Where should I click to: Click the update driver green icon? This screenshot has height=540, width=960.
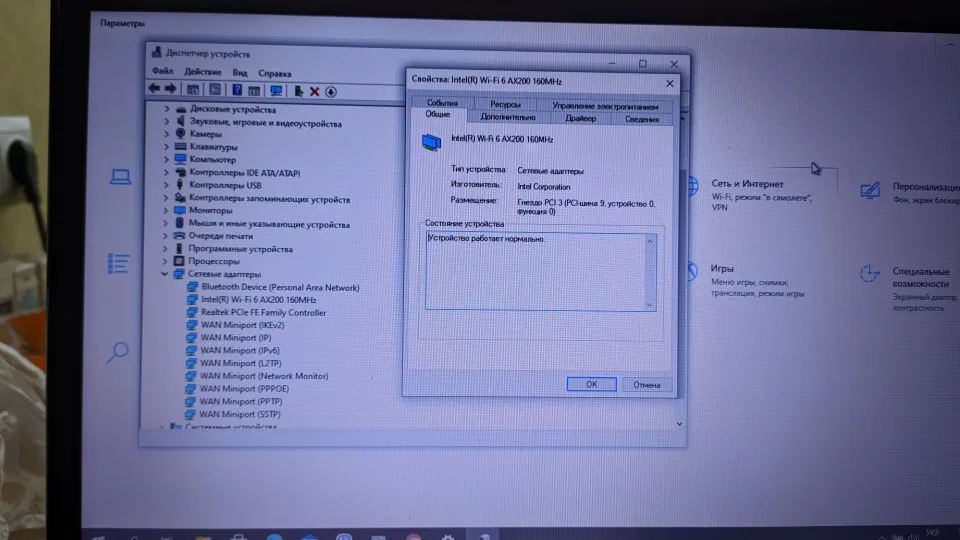click(298, 91)
